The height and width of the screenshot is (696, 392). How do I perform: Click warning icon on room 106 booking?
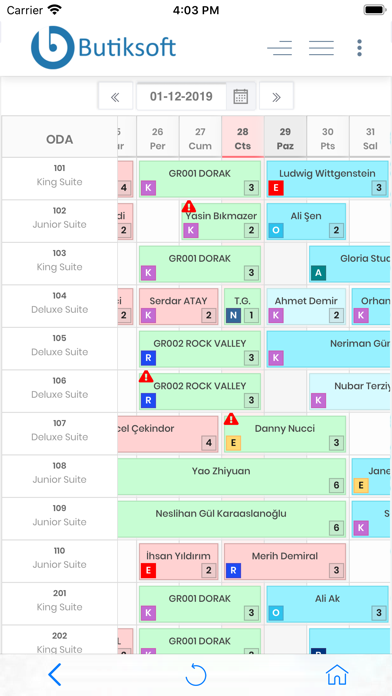[x=146, y=376]
